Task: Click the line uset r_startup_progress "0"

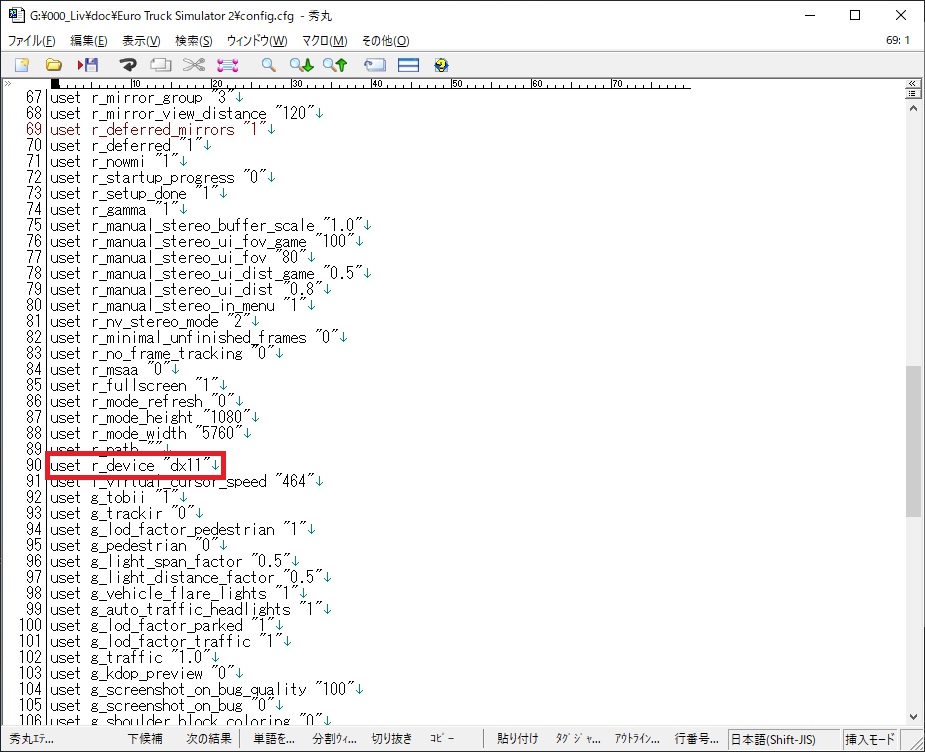Action: tap(162, 177)
